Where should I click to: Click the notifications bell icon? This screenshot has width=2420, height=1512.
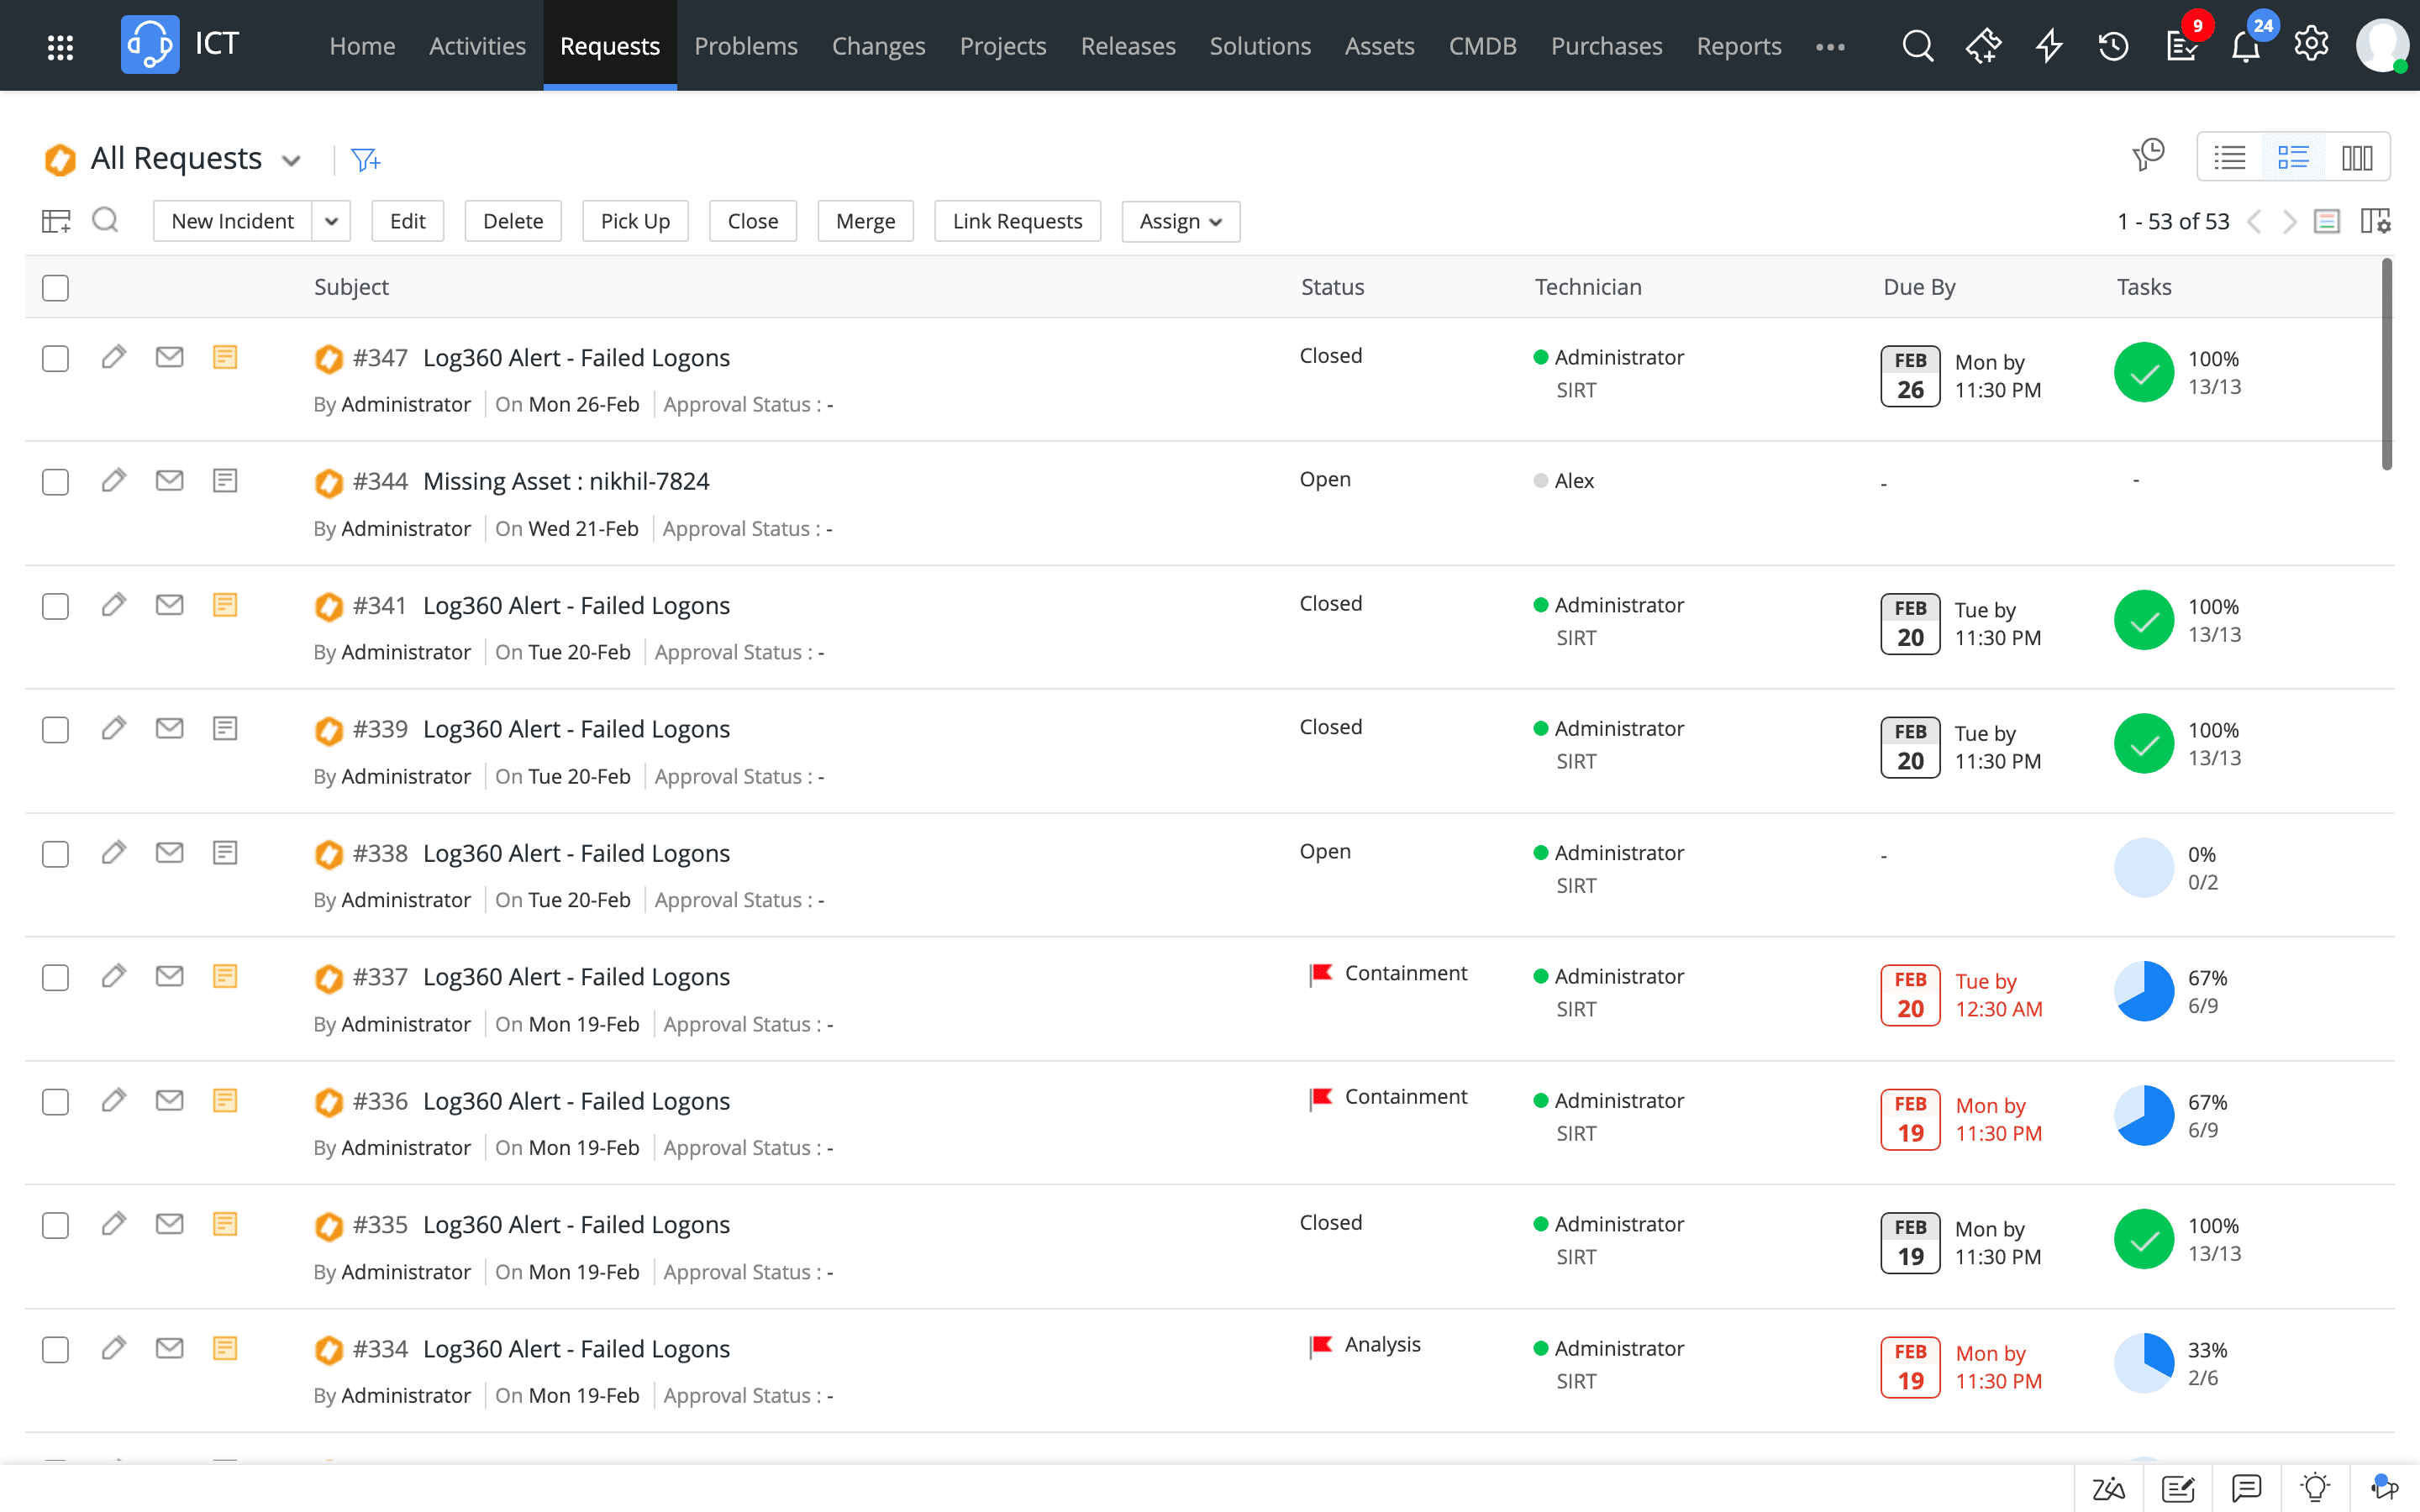2246,46
